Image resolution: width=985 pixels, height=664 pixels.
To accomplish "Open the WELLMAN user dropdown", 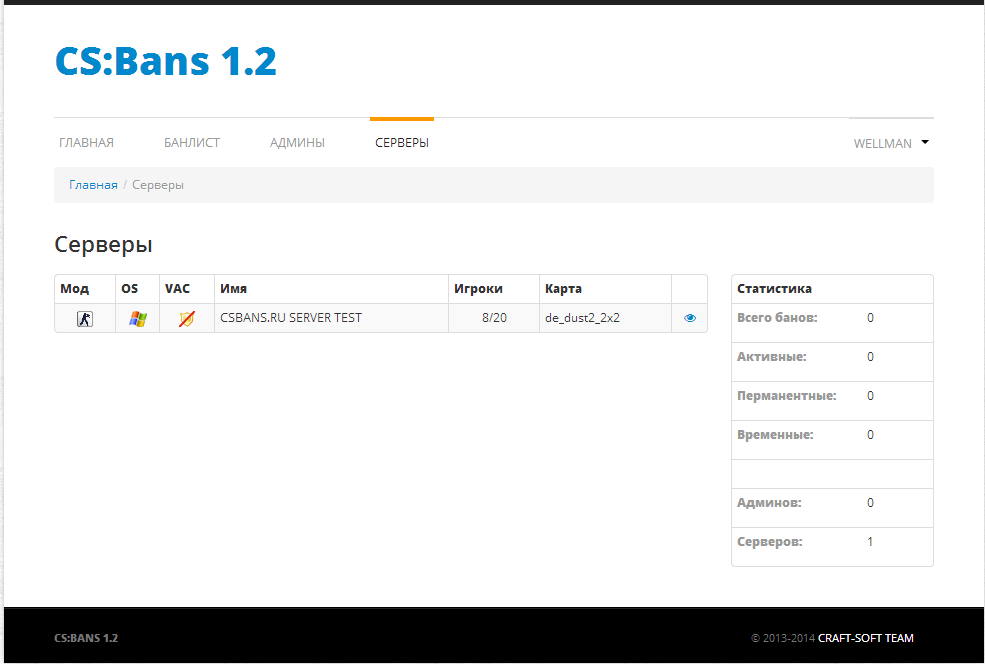I will point(891,143).
